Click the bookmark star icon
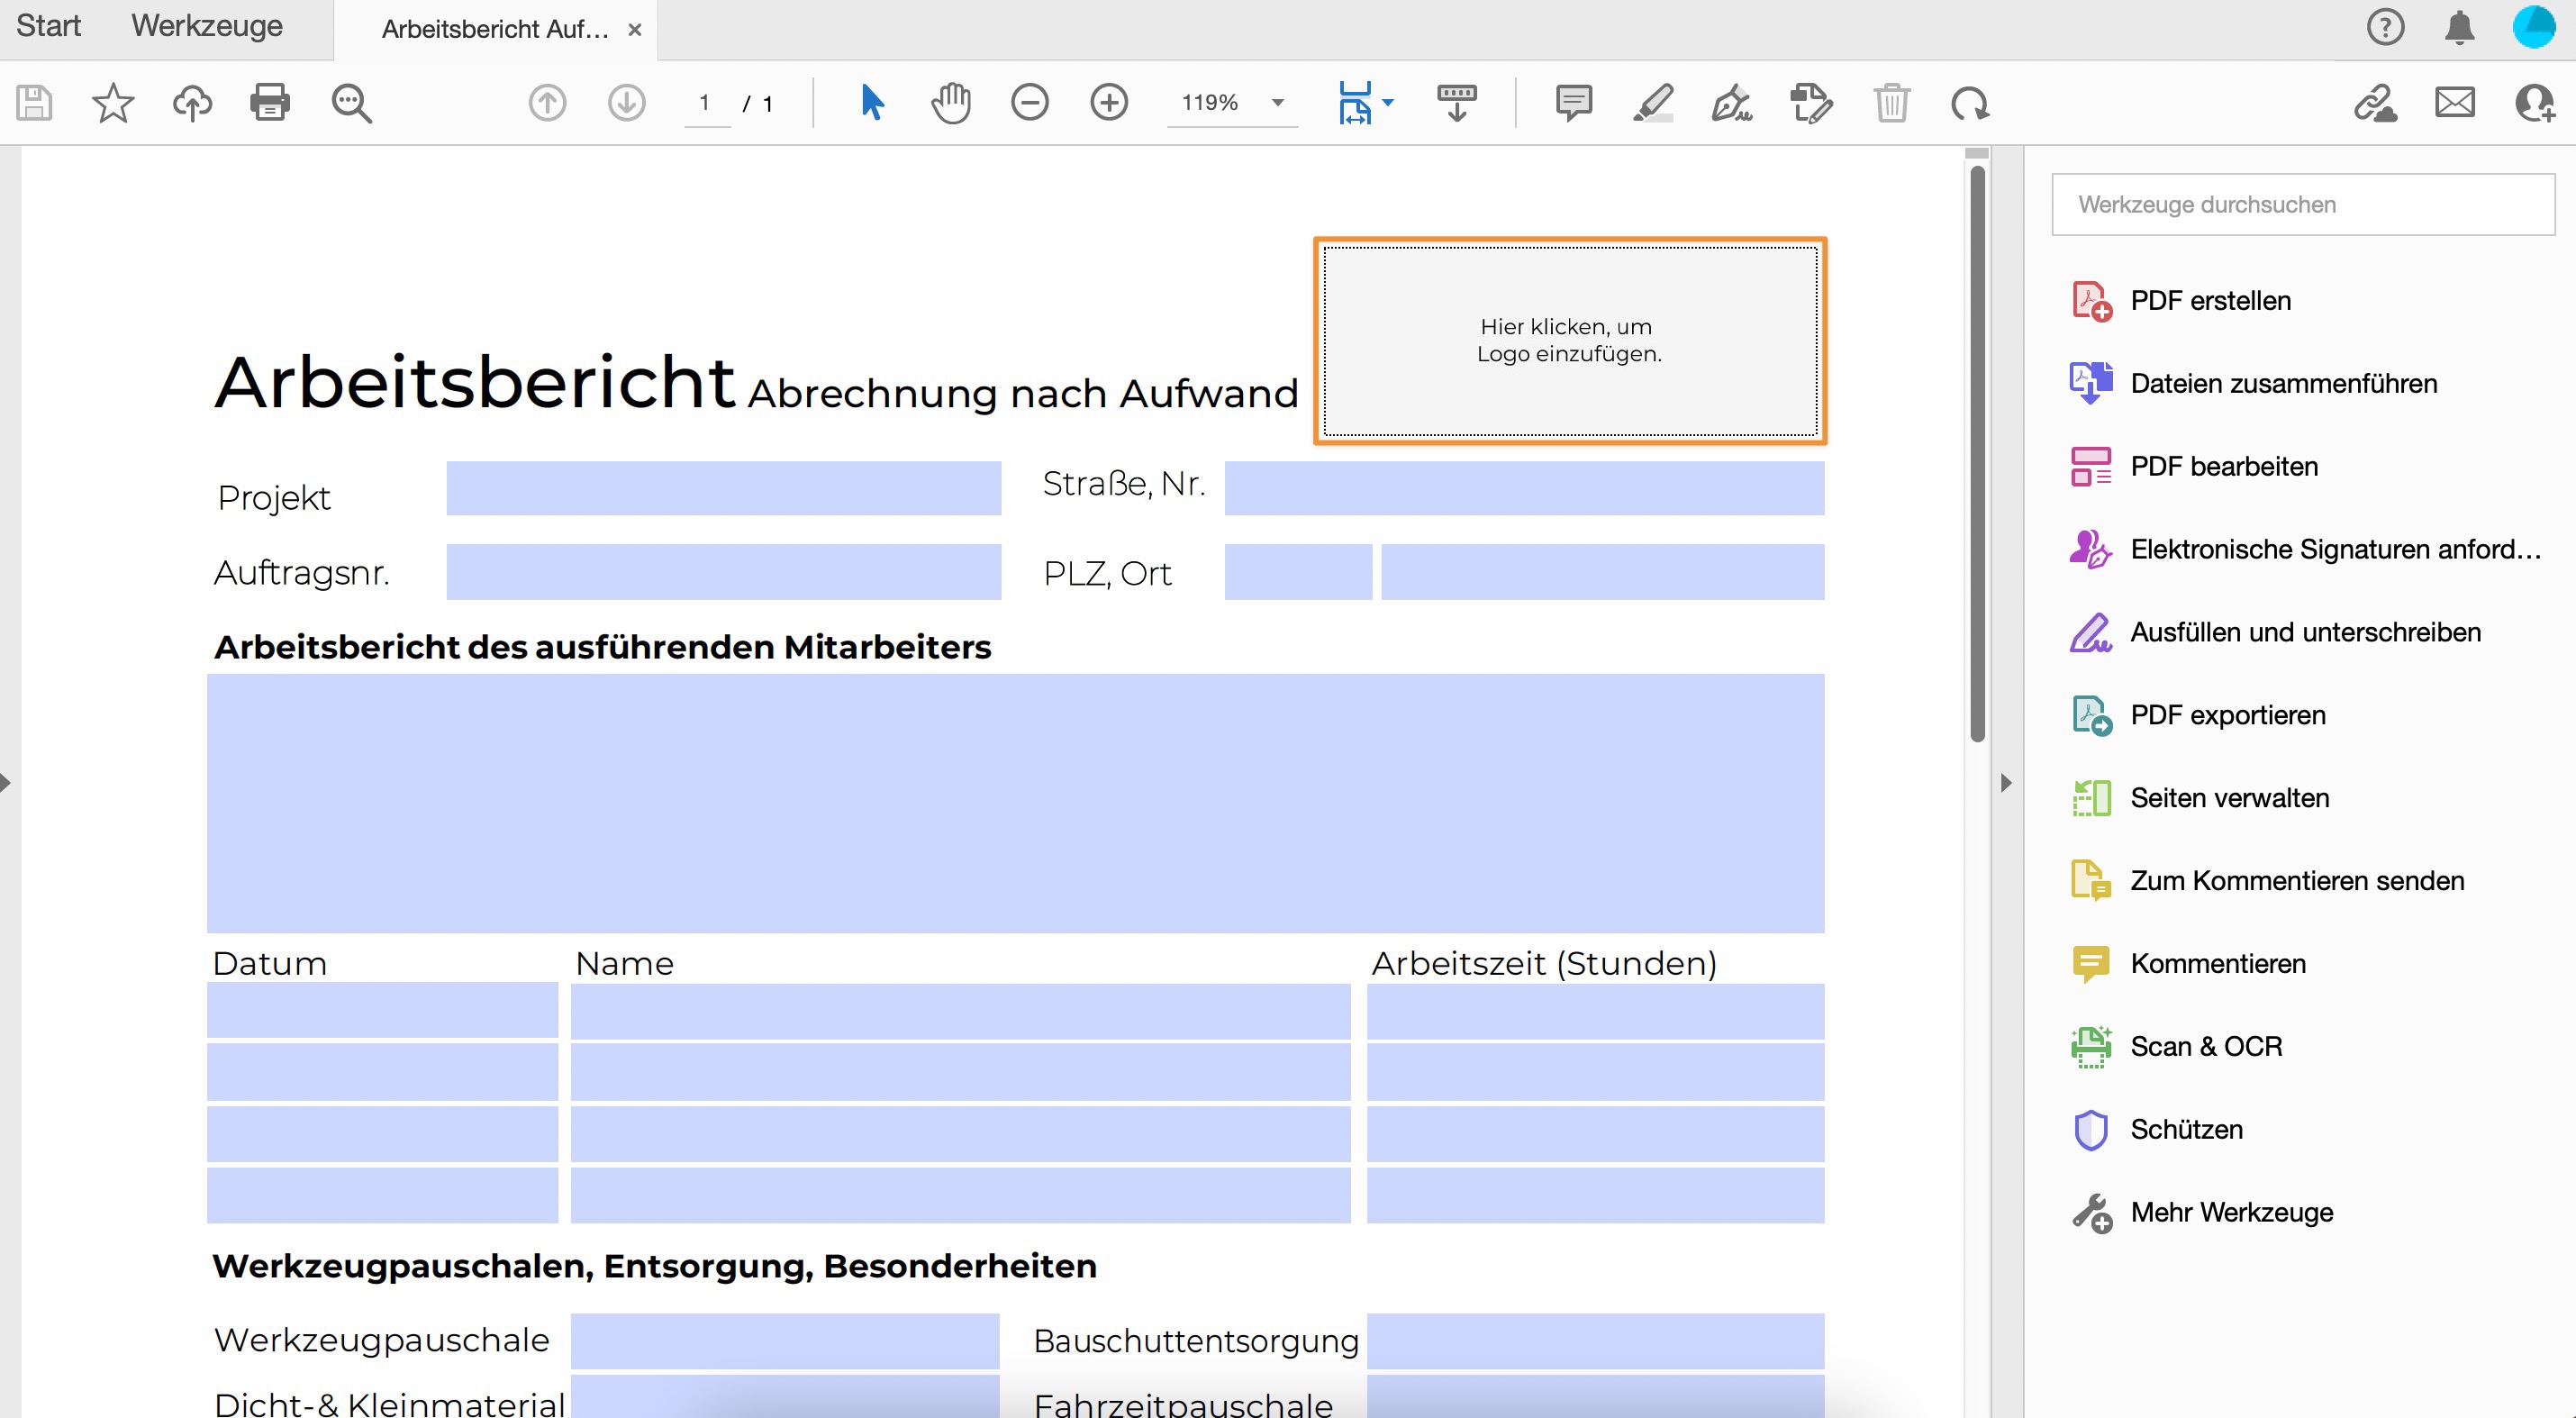 click(113, 102)
